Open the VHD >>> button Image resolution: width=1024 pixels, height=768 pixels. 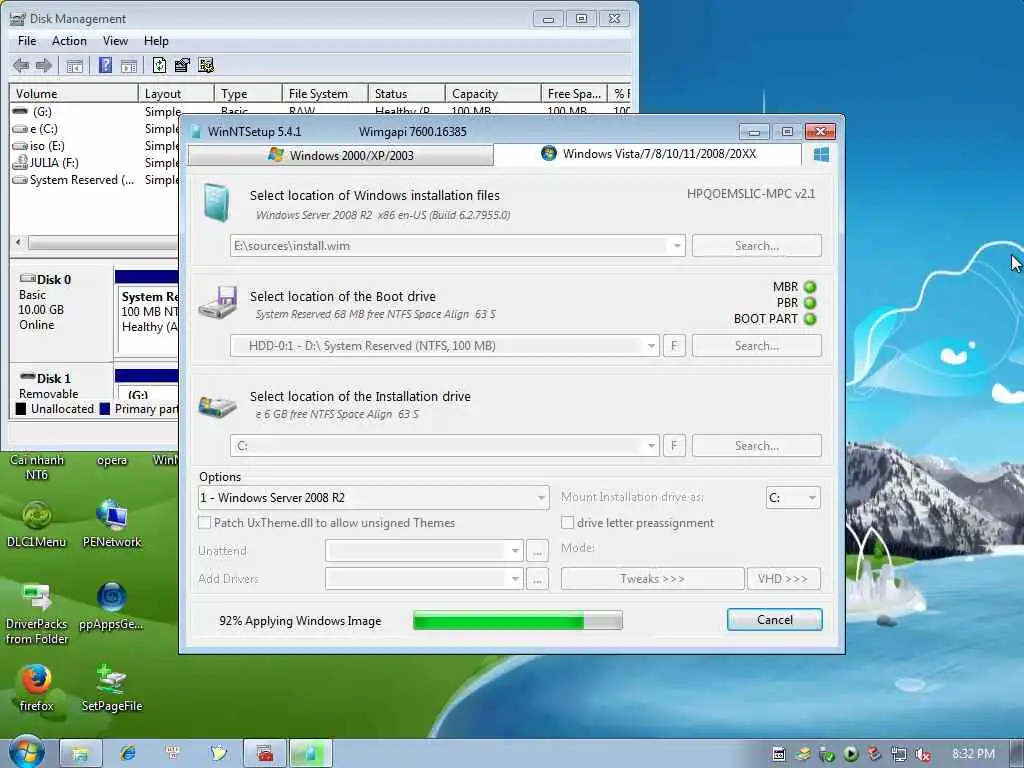click(784, 579)
